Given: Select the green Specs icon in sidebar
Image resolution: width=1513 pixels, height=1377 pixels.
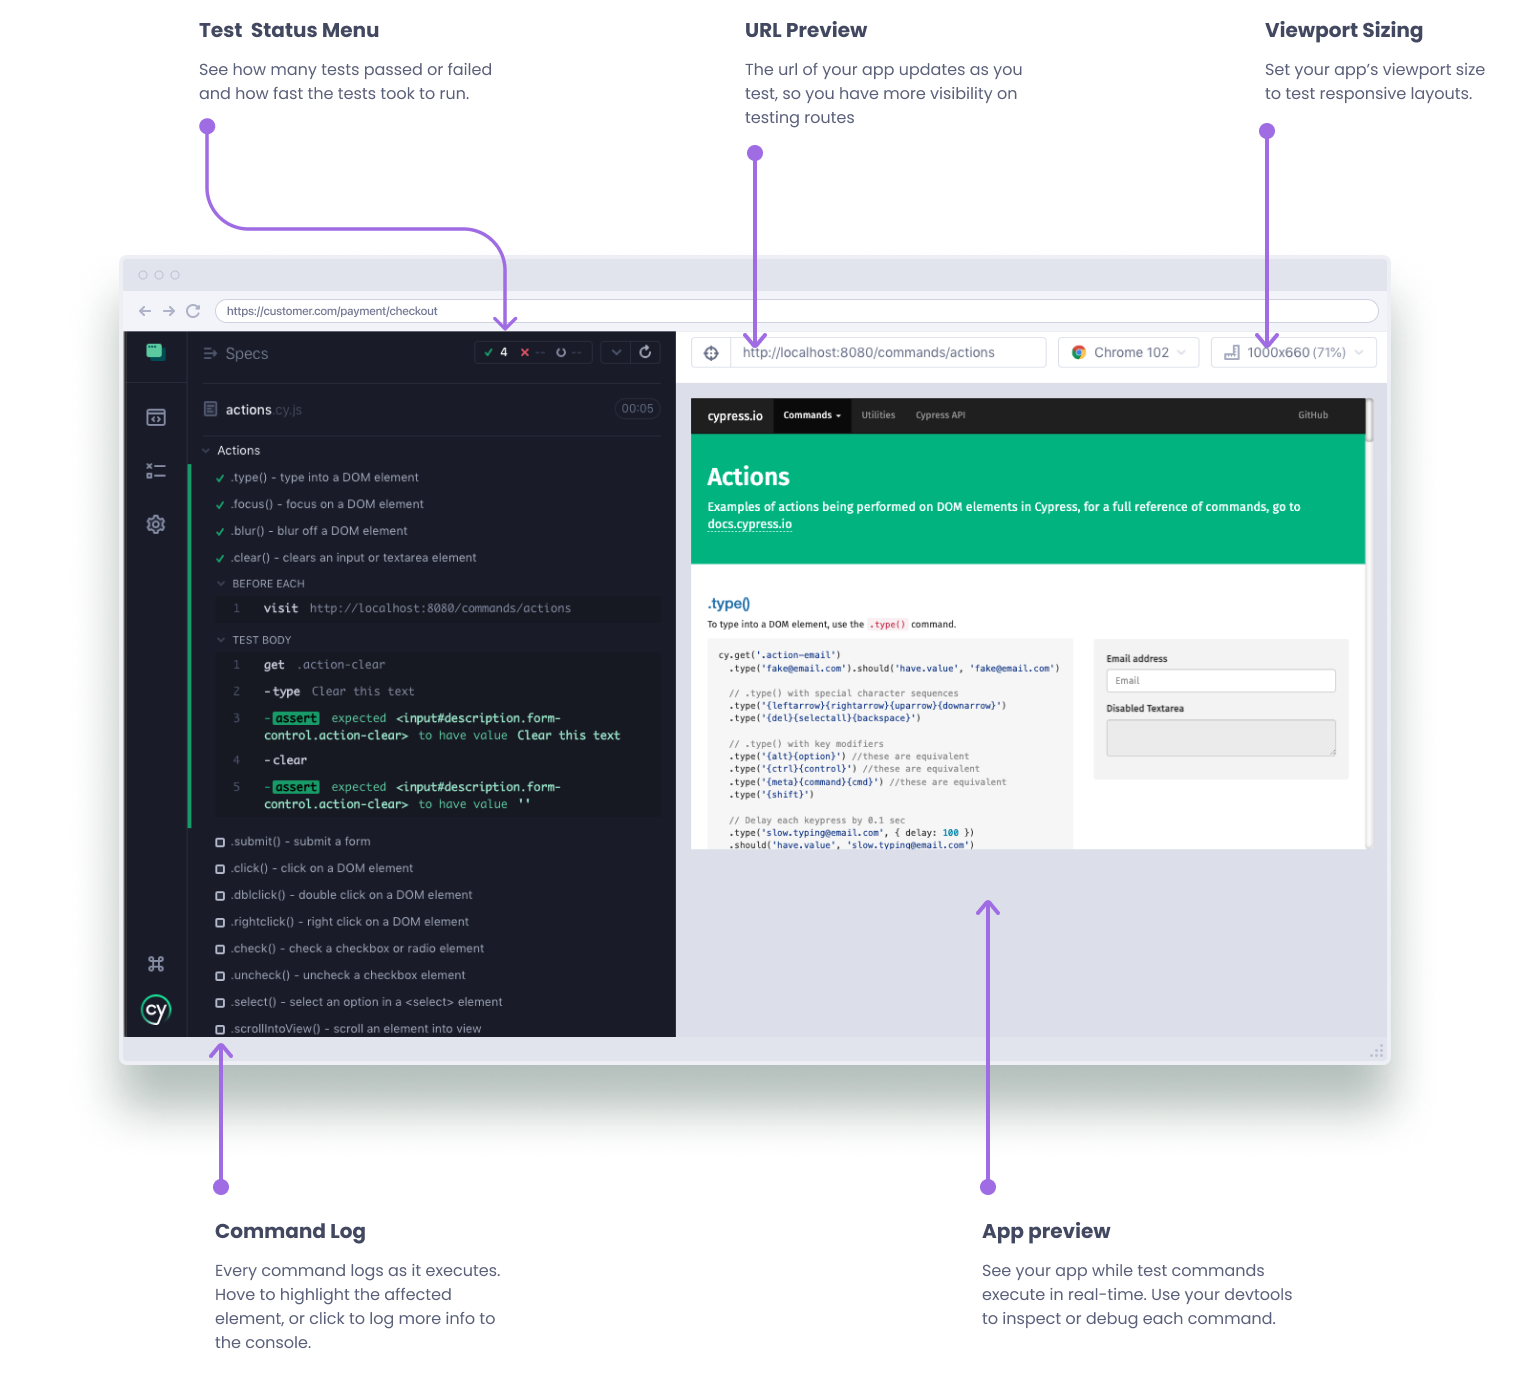Looking at the screenshot, I should [156, 352].
